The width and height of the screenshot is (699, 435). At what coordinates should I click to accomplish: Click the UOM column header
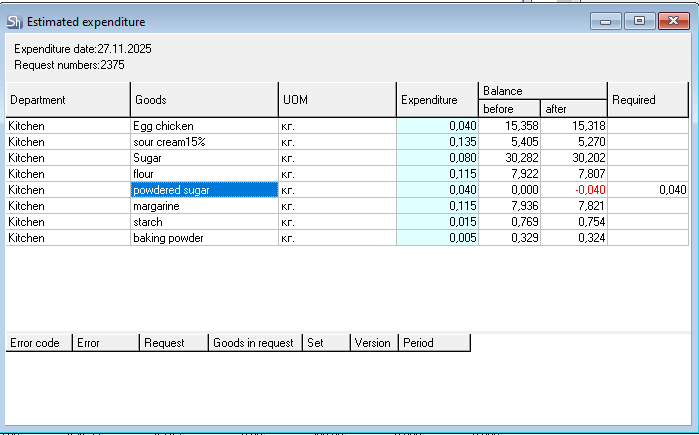(337, 100)
